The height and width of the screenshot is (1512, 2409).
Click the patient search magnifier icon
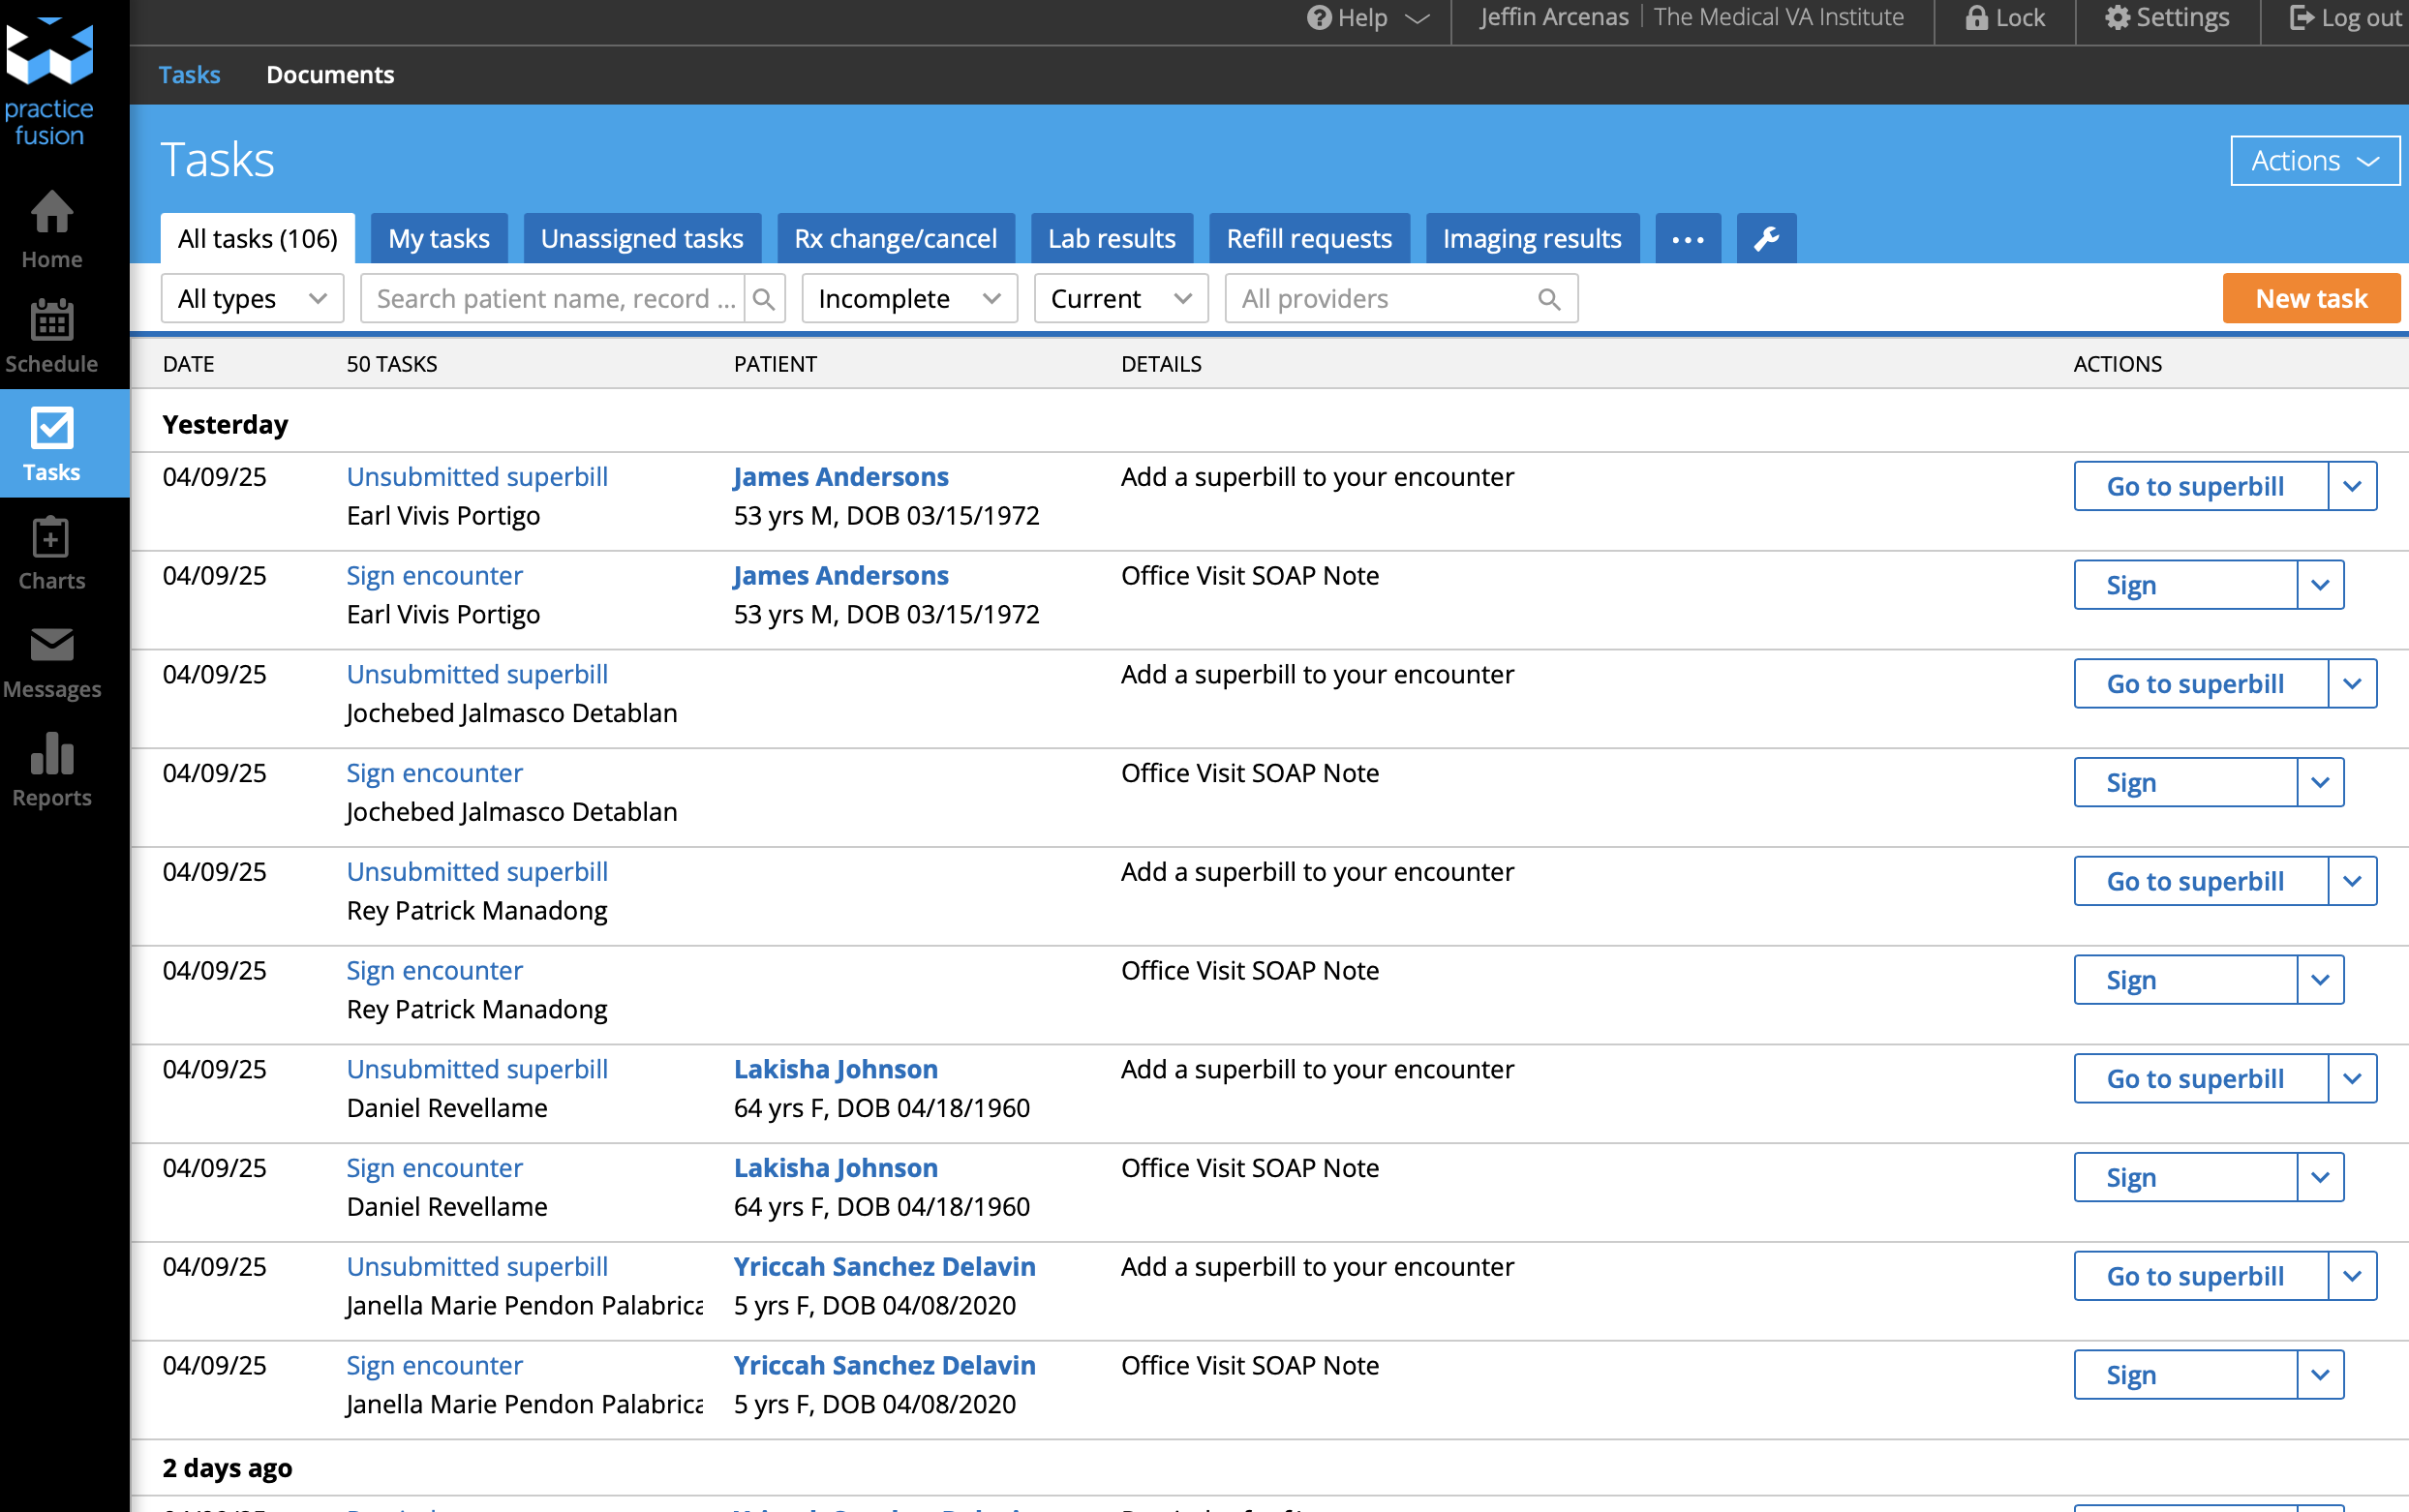pos(764,299)
